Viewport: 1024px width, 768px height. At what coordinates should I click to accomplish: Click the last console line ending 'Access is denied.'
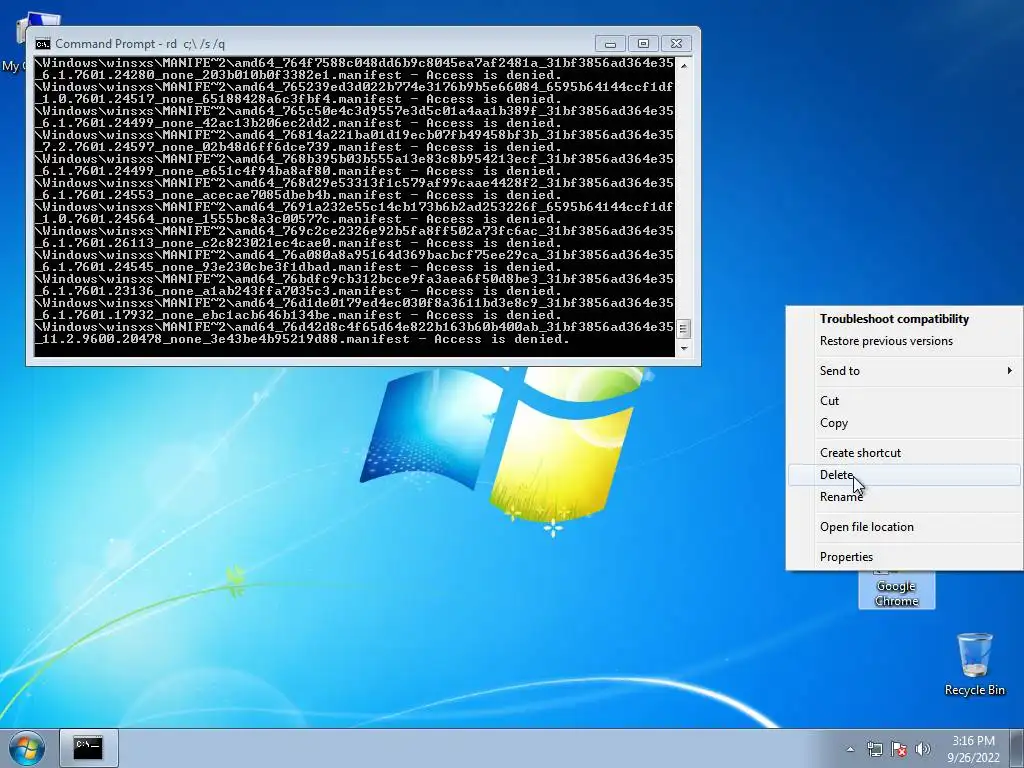pos(302,339)
